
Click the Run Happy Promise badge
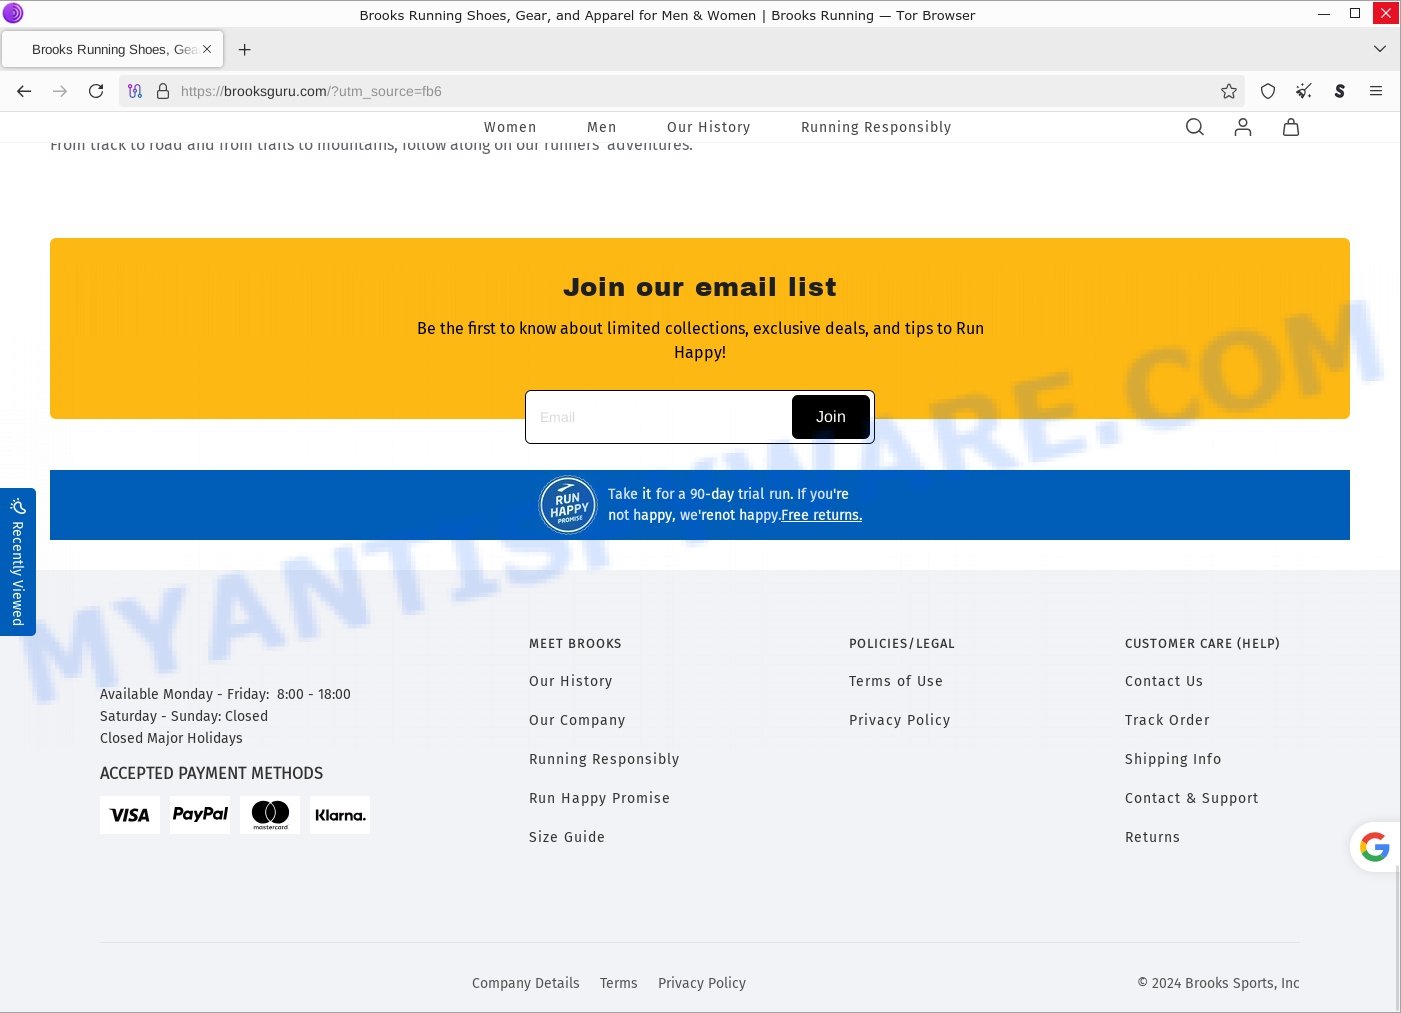point(568,505)
